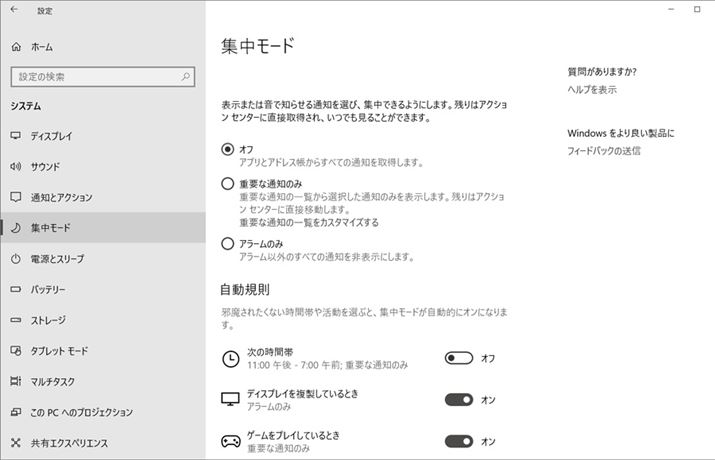Click the clock icon for 次の時間帯 rule
715x460 pixels.
(230, 359)
